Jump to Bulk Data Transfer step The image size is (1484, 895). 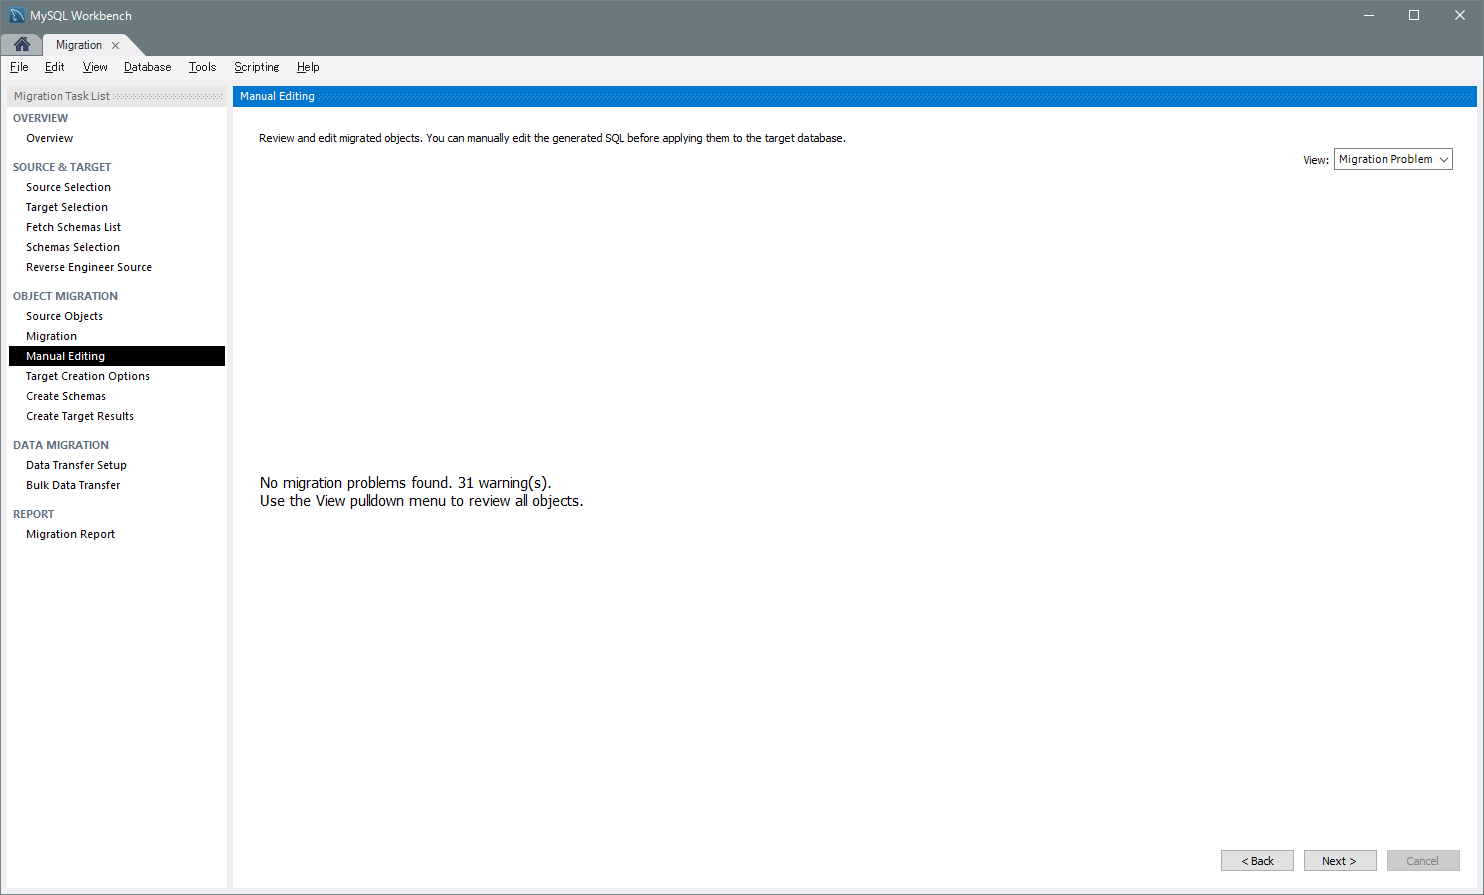73,485
